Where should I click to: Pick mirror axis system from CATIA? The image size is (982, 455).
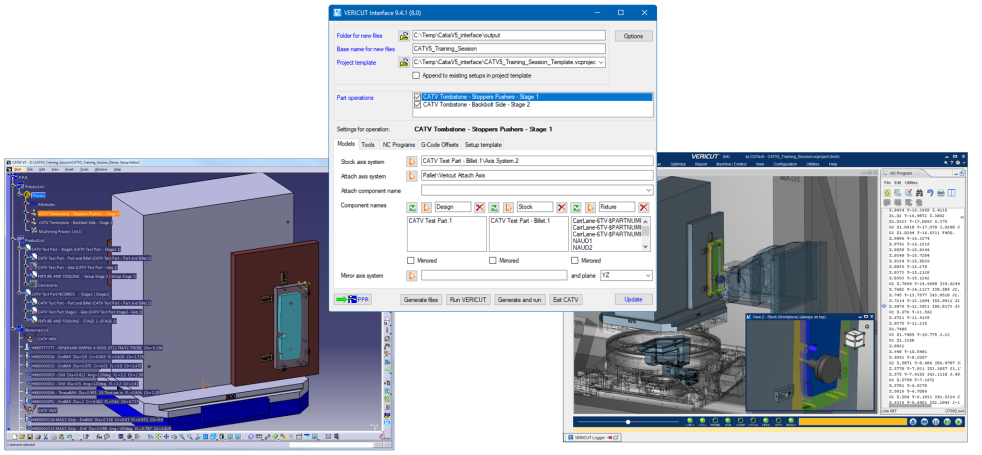[411, 275]
